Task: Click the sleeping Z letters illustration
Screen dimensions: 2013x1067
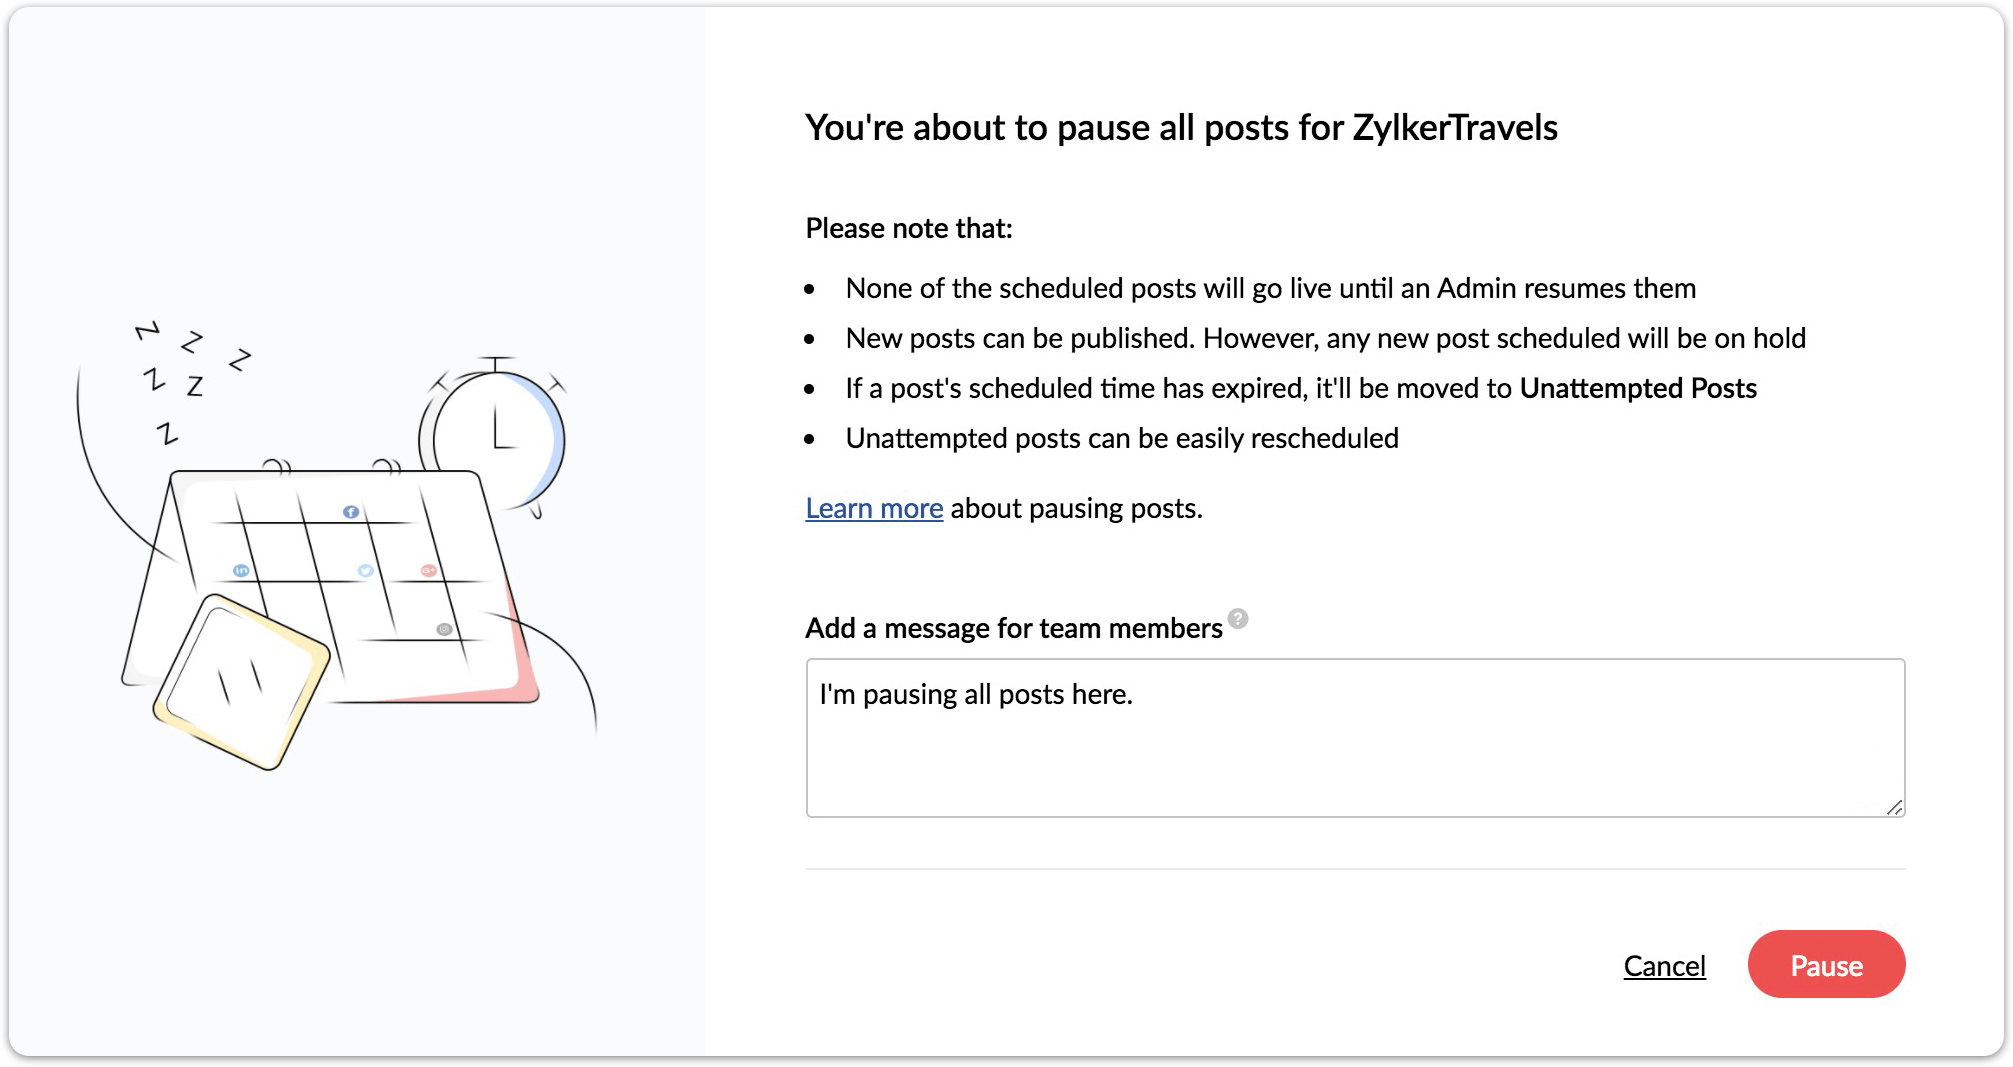Action: (190, 380)
